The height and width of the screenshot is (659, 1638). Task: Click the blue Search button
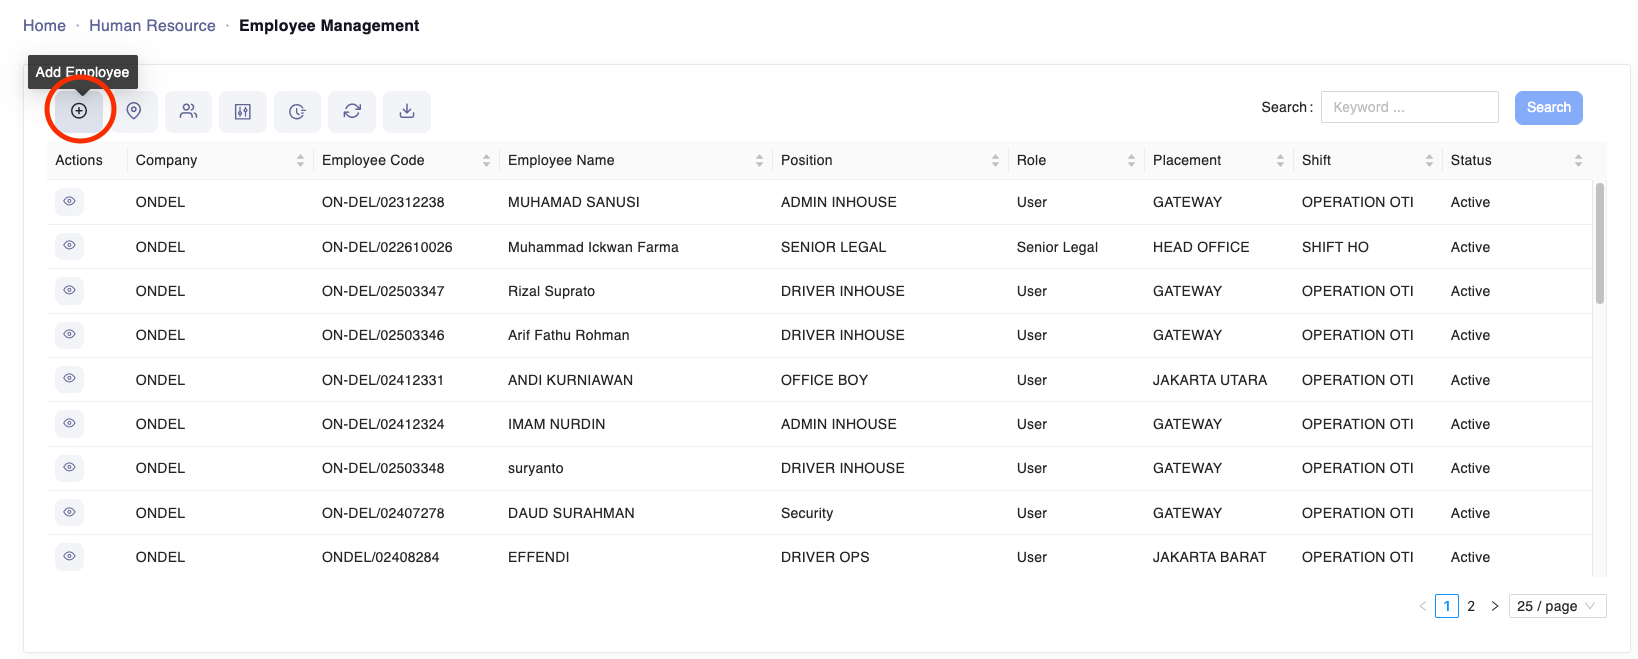click(x=1548, y=108)
